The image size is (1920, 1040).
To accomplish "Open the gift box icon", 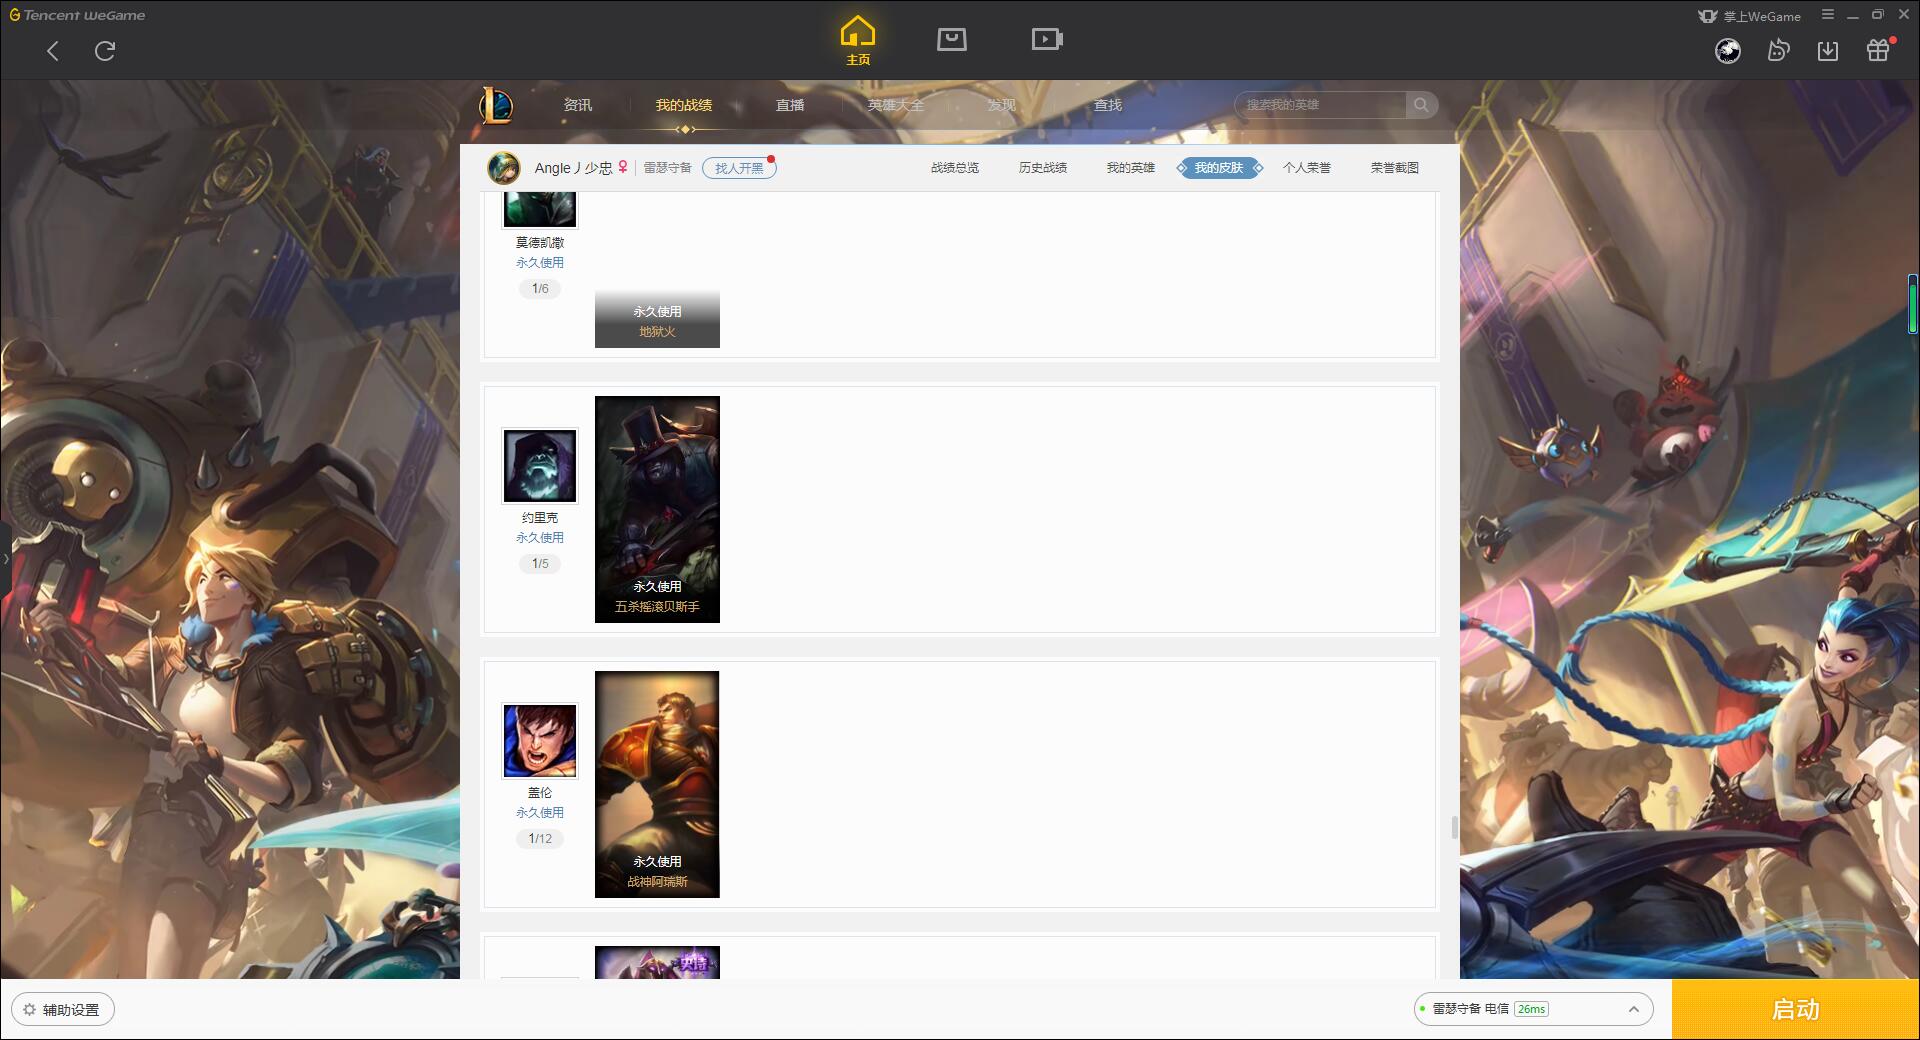I will click(x=1879, y=49).
